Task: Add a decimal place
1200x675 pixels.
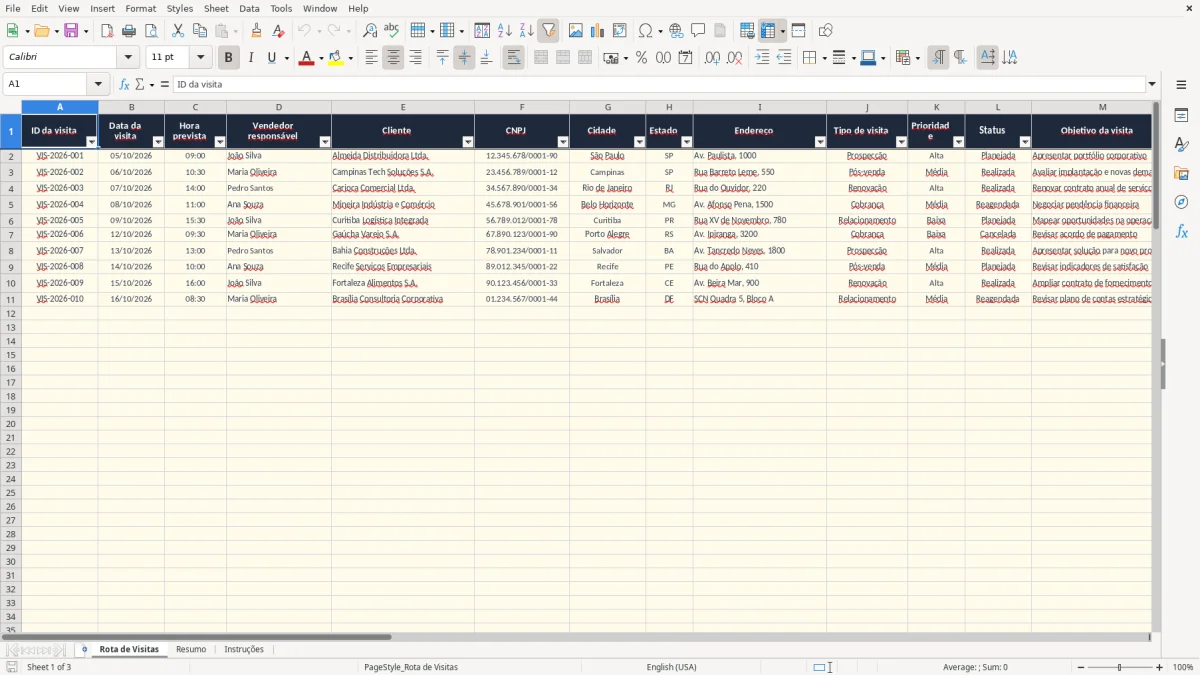Action: point(712,58)
